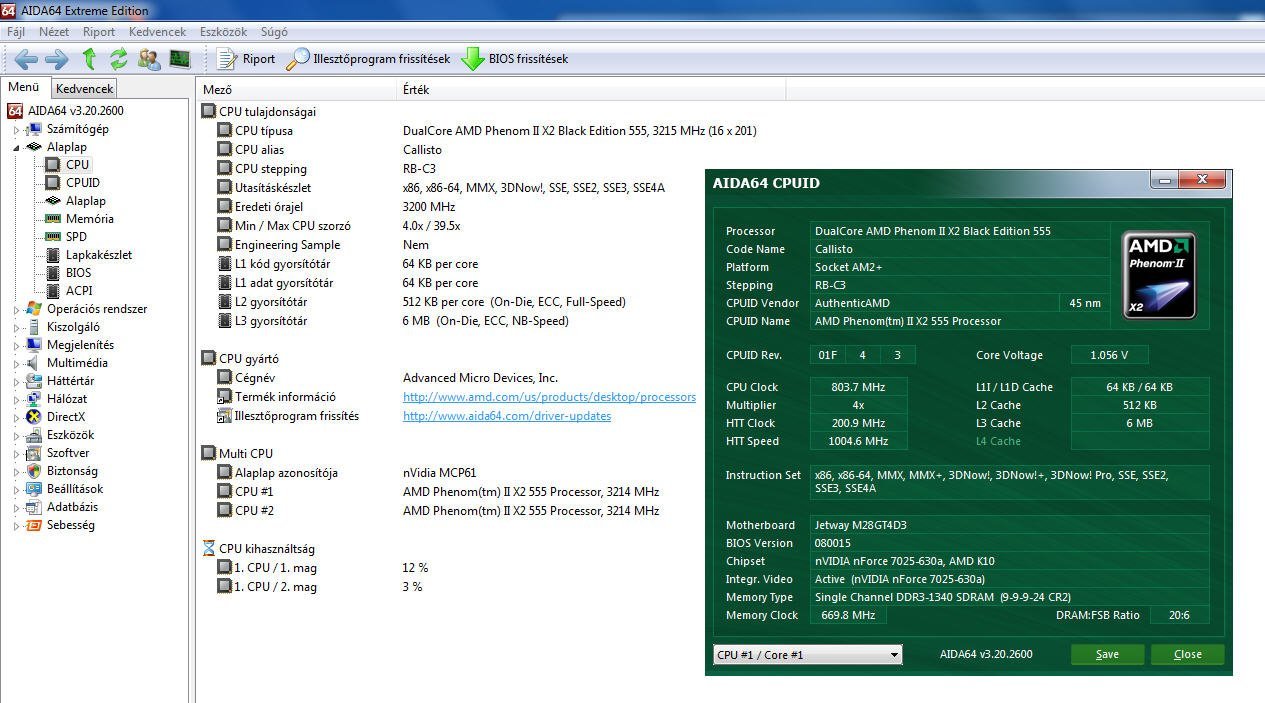Click the green Up arrow toolbar icon
Image resolution: width=1265 pixels, height=703 pixels.
point(89,59)
